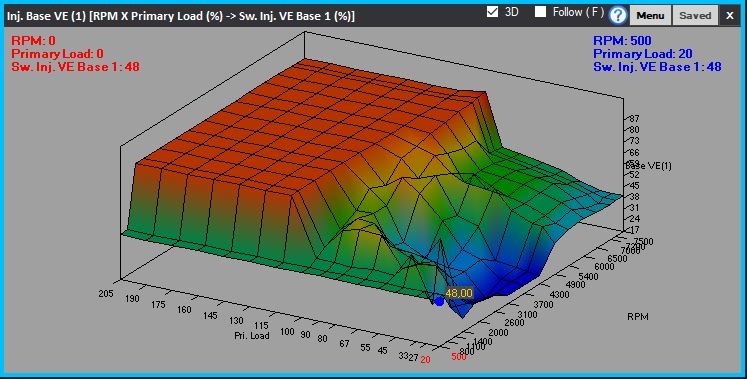Click the yellow 48,00 value label
Viewport: 747px width, 379px height.
459,293
